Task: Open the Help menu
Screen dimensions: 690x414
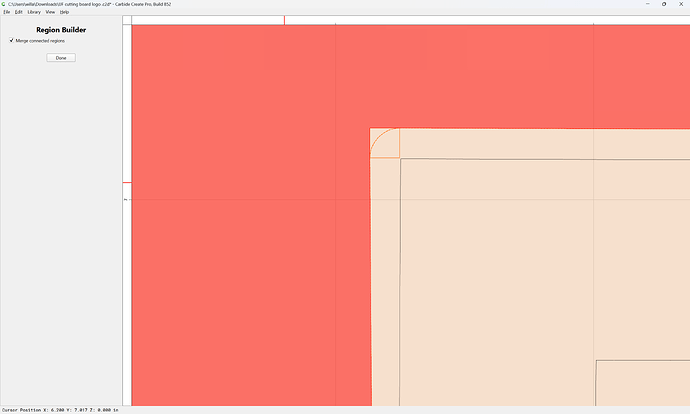Action: click(x=64, y=12)
